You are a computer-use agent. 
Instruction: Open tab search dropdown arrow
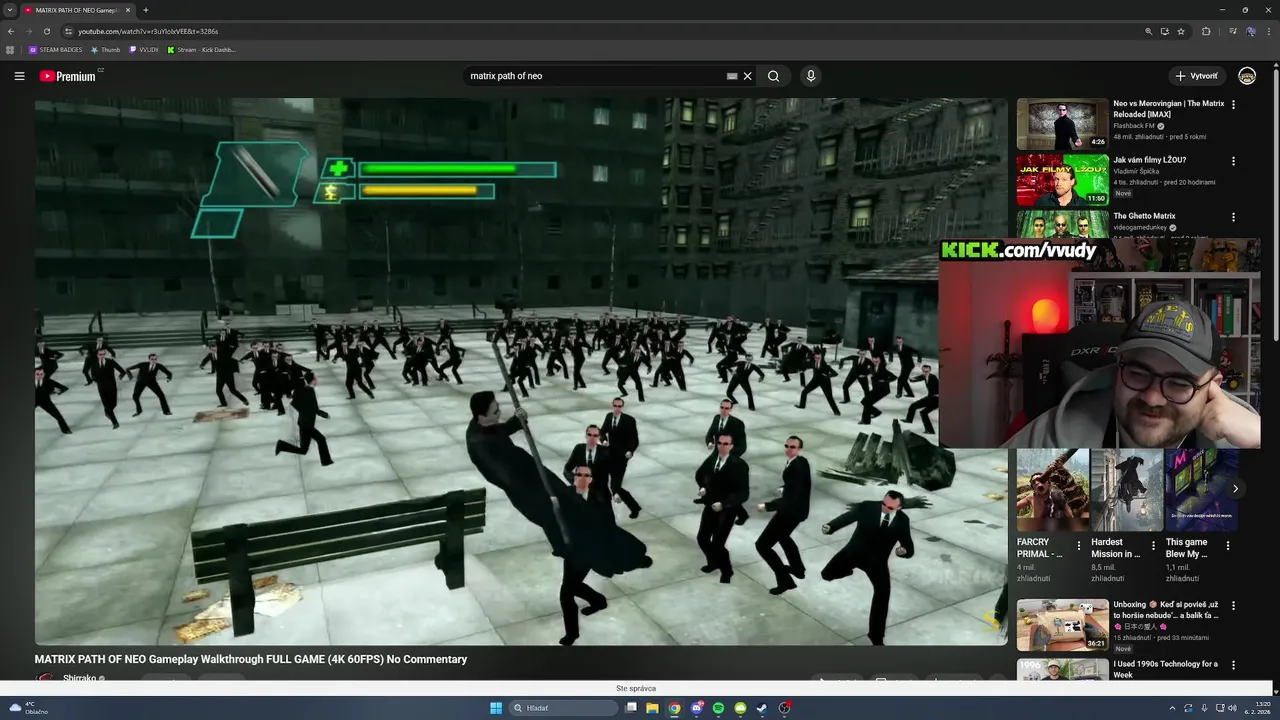click(10, 10)
